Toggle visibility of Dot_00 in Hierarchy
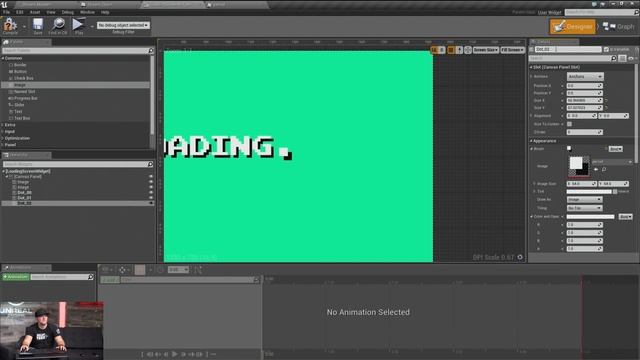This screenshot has height=360, width=640. click(151, 193)
